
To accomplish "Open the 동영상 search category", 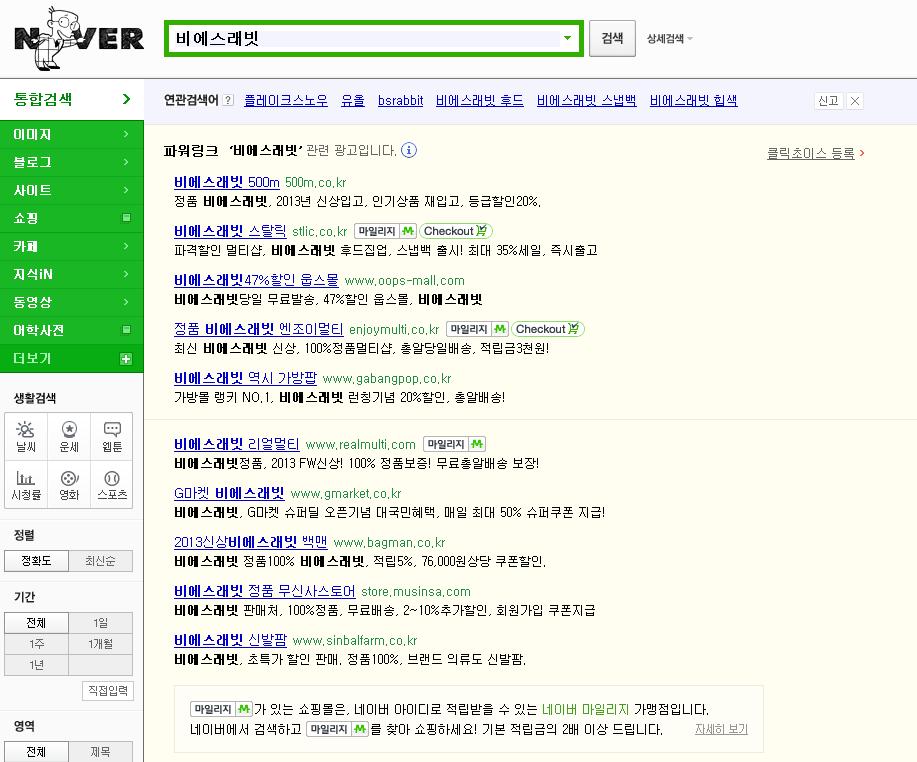I will point(72,302).
